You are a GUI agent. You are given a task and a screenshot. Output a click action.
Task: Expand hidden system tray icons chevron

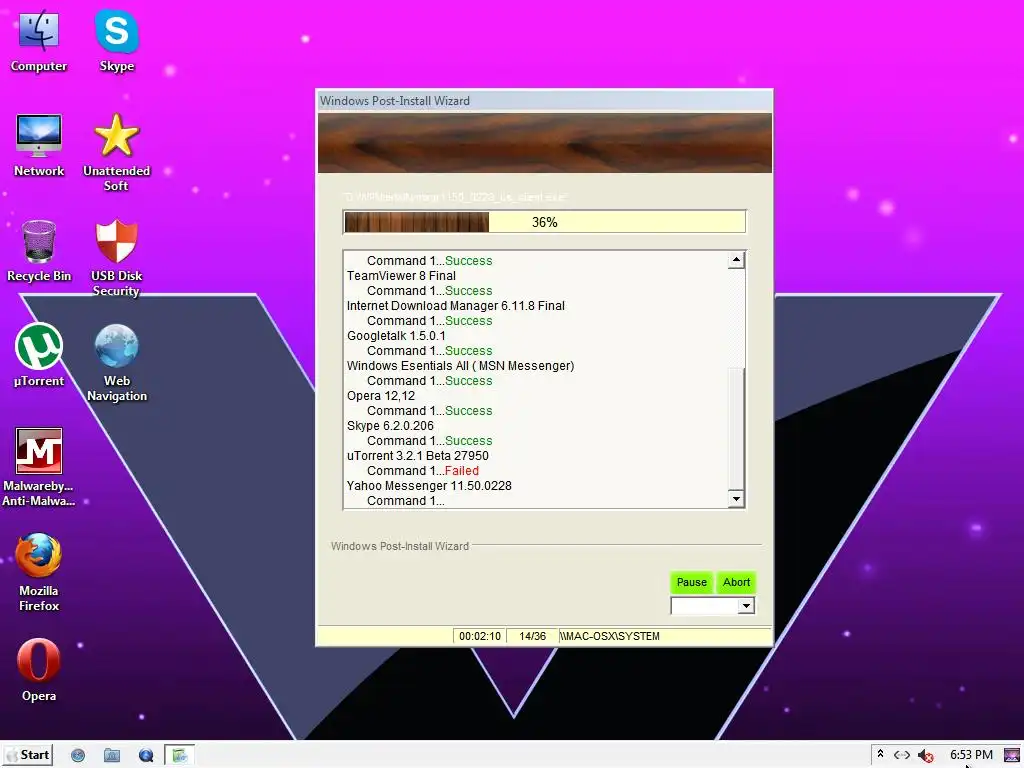880,754
